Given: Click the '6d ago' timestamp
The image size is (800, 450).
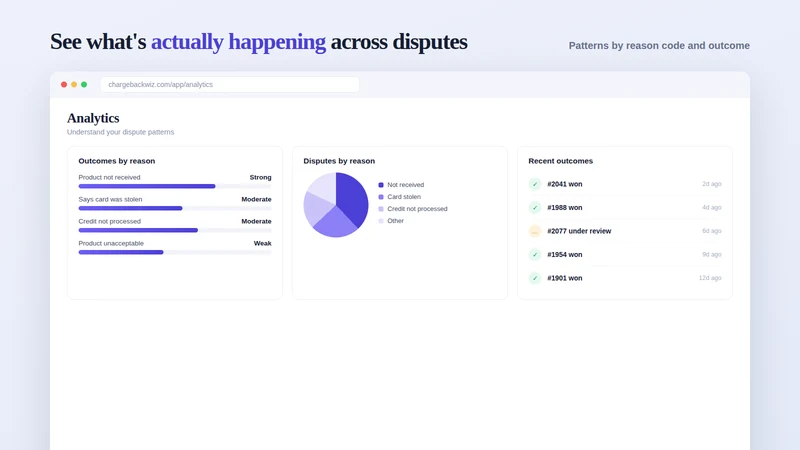Looking at the screenshot, I should click(712, 231).
